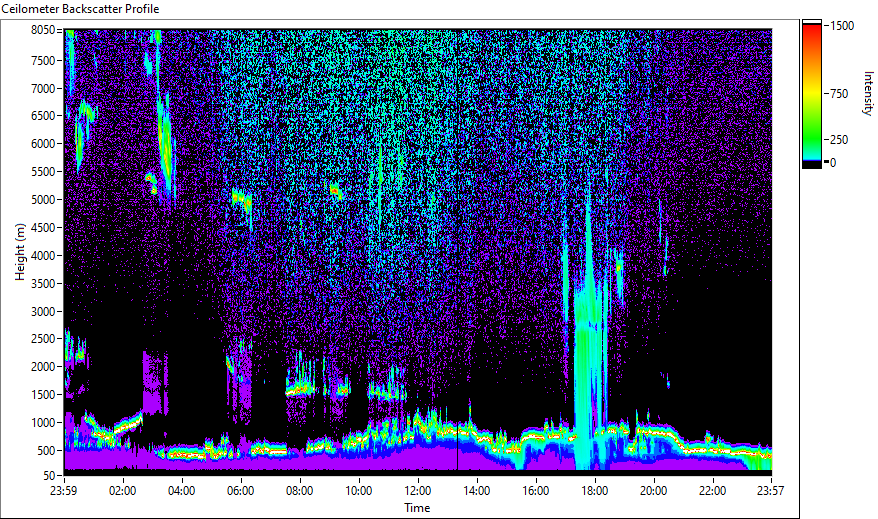Click the 23:59 start time label
The width and height of the screenshot is (878, 519).
[63, 491]
